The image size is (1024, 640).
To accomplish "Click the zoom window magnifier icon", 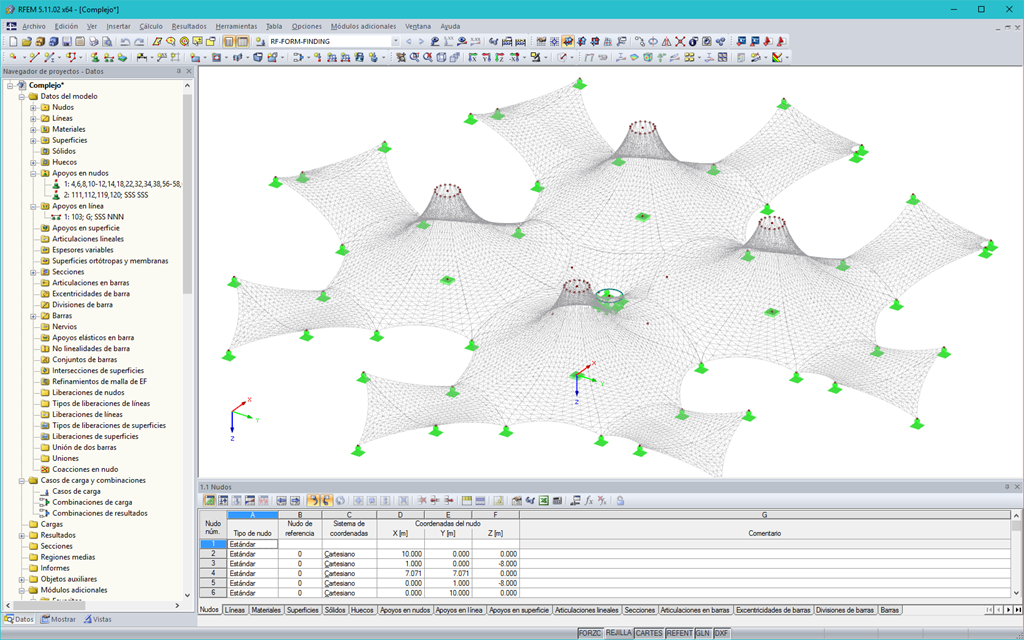I will pyautogui.click(x=414, y=57).
